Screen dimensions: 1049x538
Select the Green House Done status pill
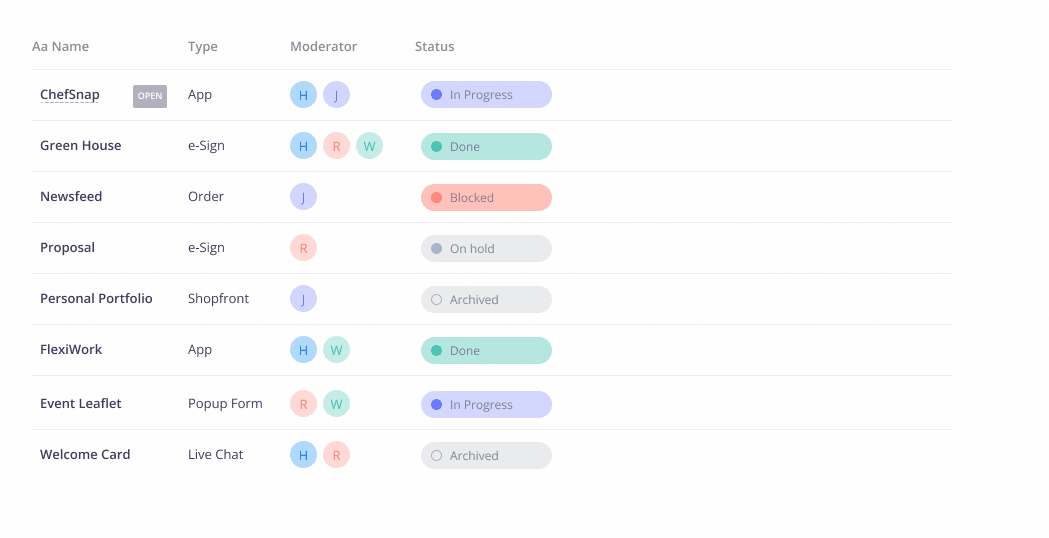point(486,147)
